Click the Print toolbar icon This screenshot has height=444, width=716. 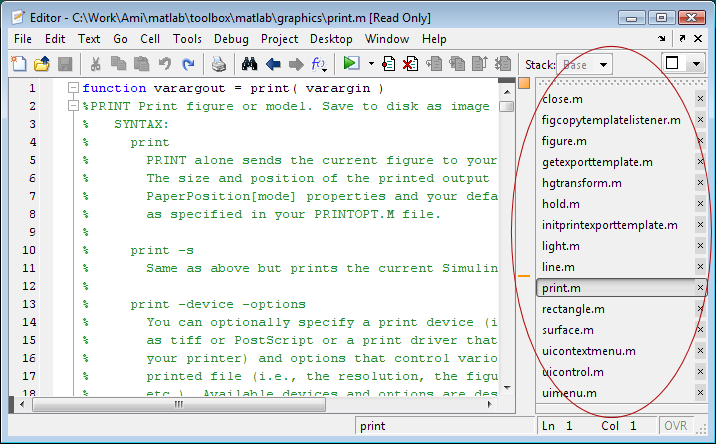point(218,64)
